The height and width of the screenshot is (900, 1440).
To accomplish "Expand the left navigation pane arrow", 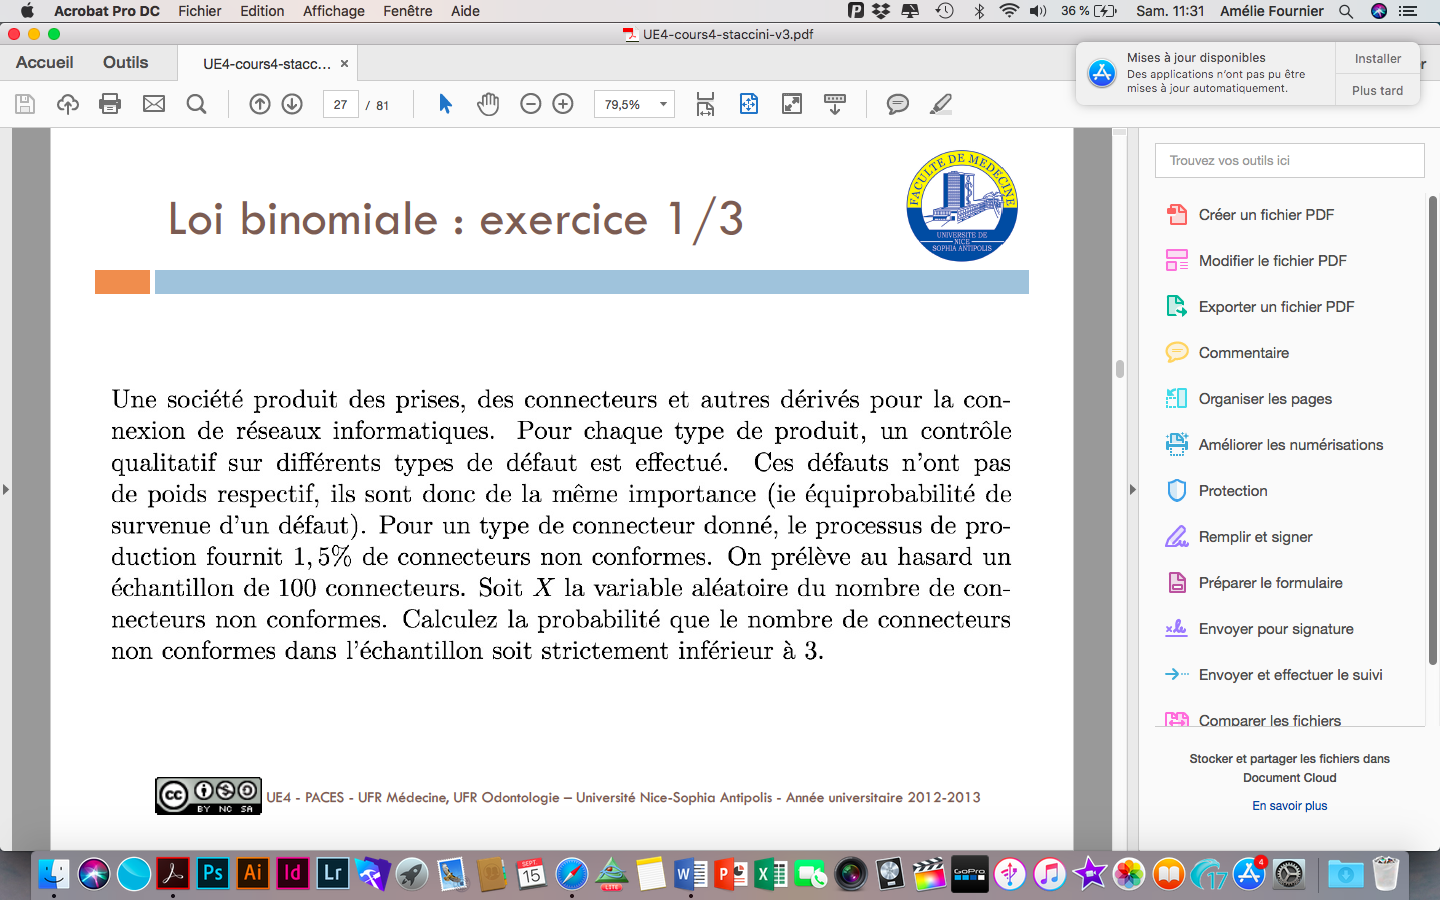I will [x=6, y=490].
